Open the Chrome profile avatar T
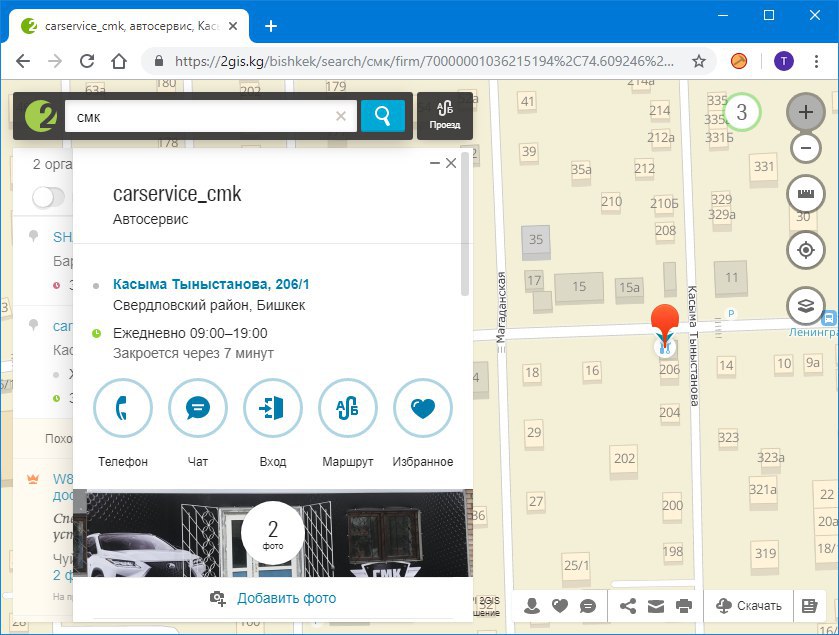The image size is (839, 635). point(783,61)
